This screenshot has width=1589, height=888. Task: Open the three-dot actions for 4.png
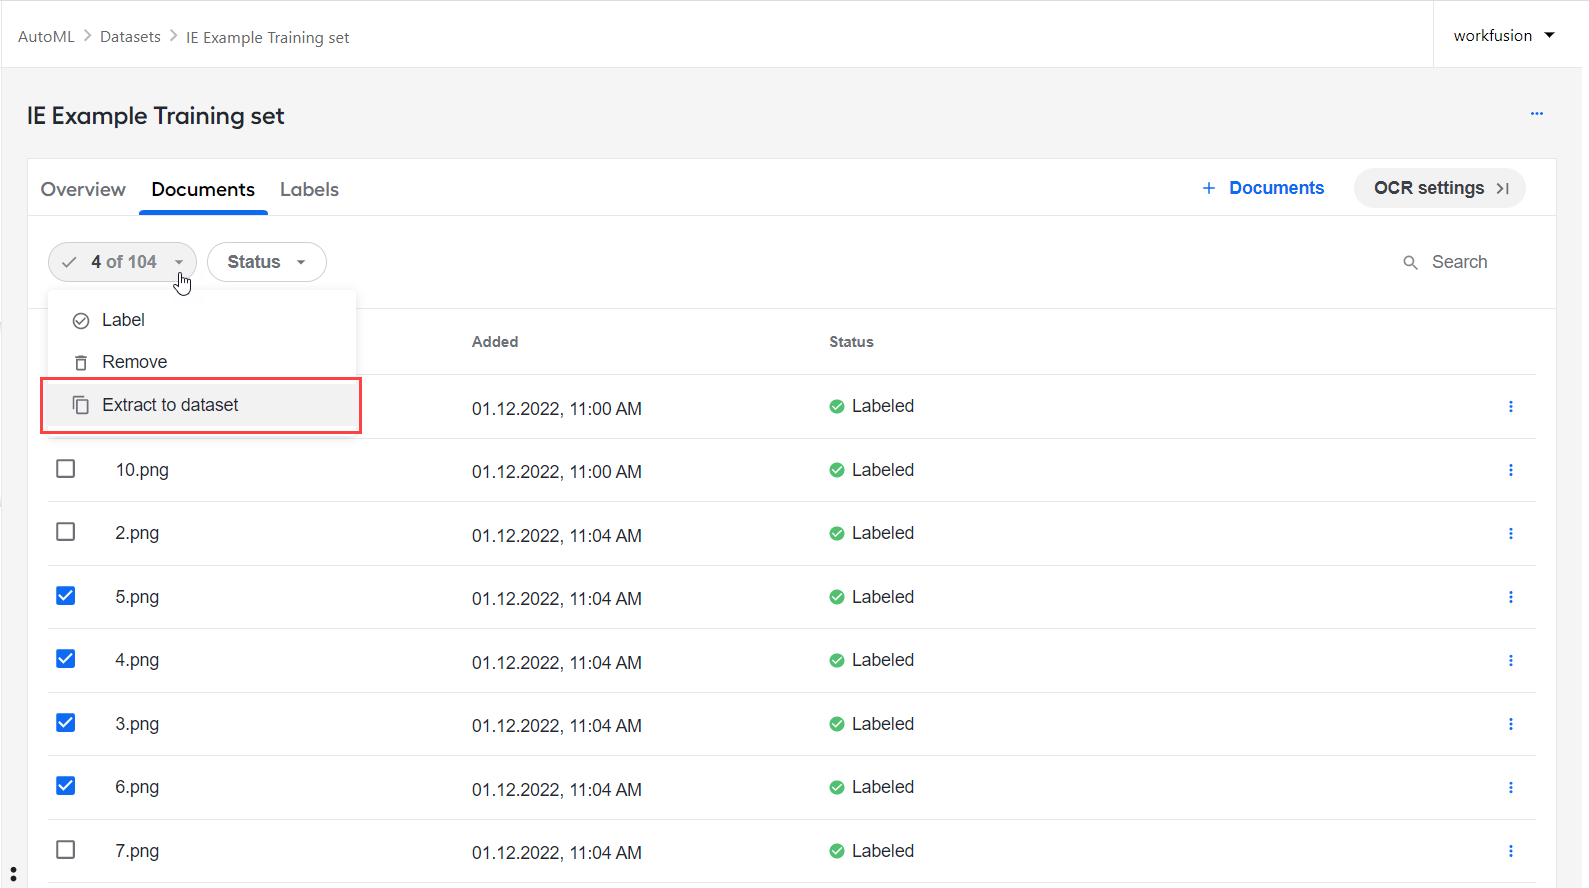1510,661
